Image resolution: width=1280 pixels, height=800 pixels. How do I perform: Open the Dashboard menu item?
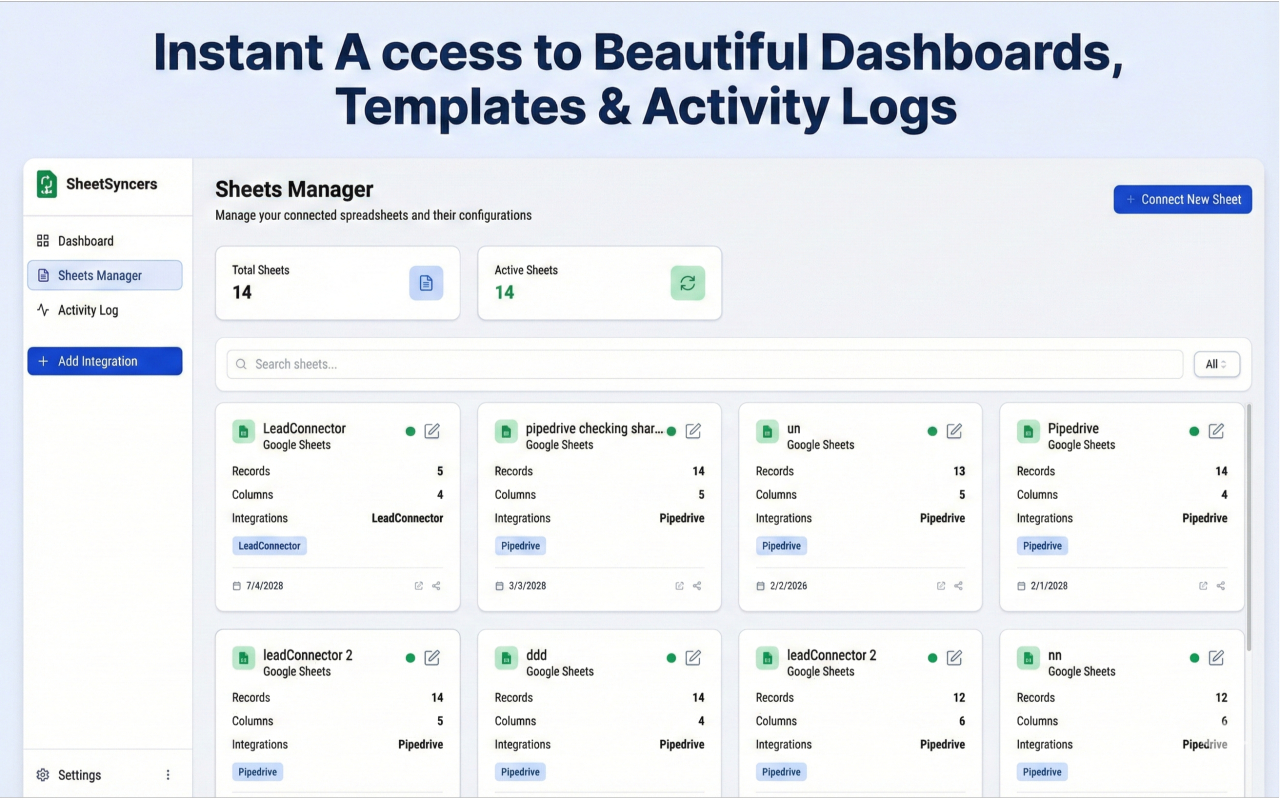click(x=85, y=241)
